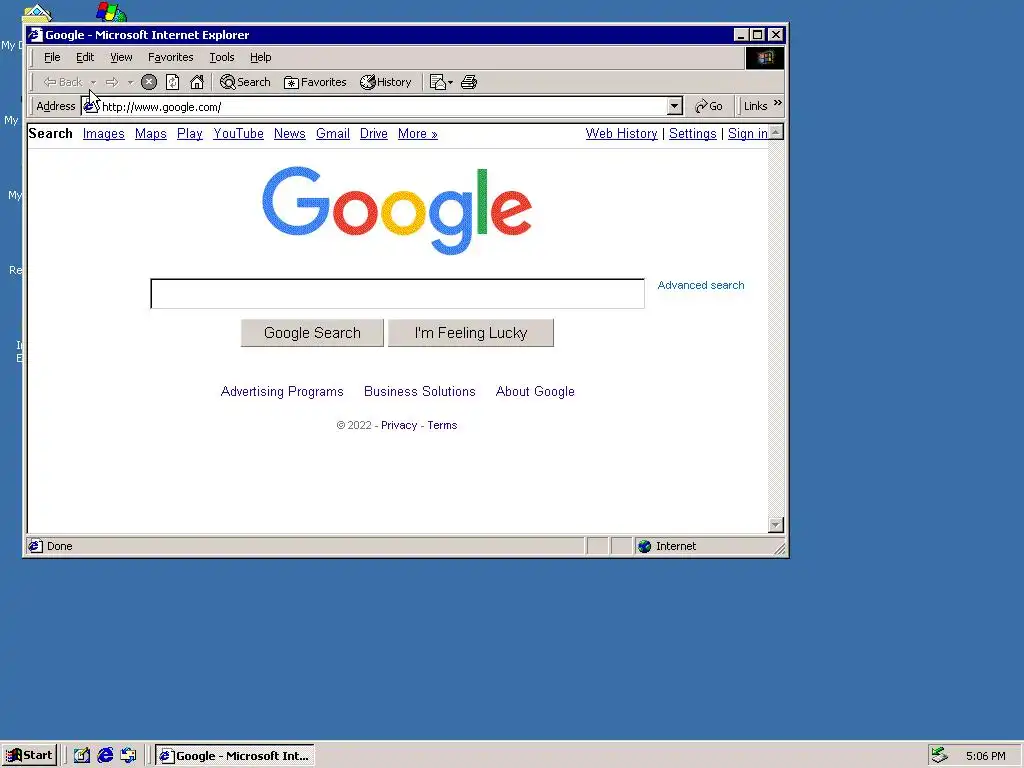
Task: Click the Google Search button
Action: tap(312, 333)
